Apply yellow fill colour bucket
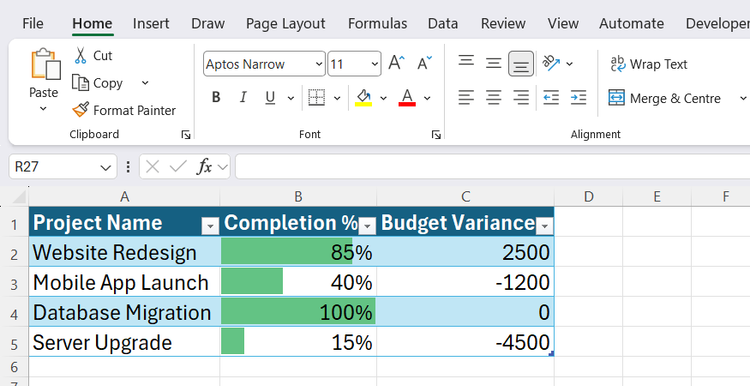 [x=364, y=98]
